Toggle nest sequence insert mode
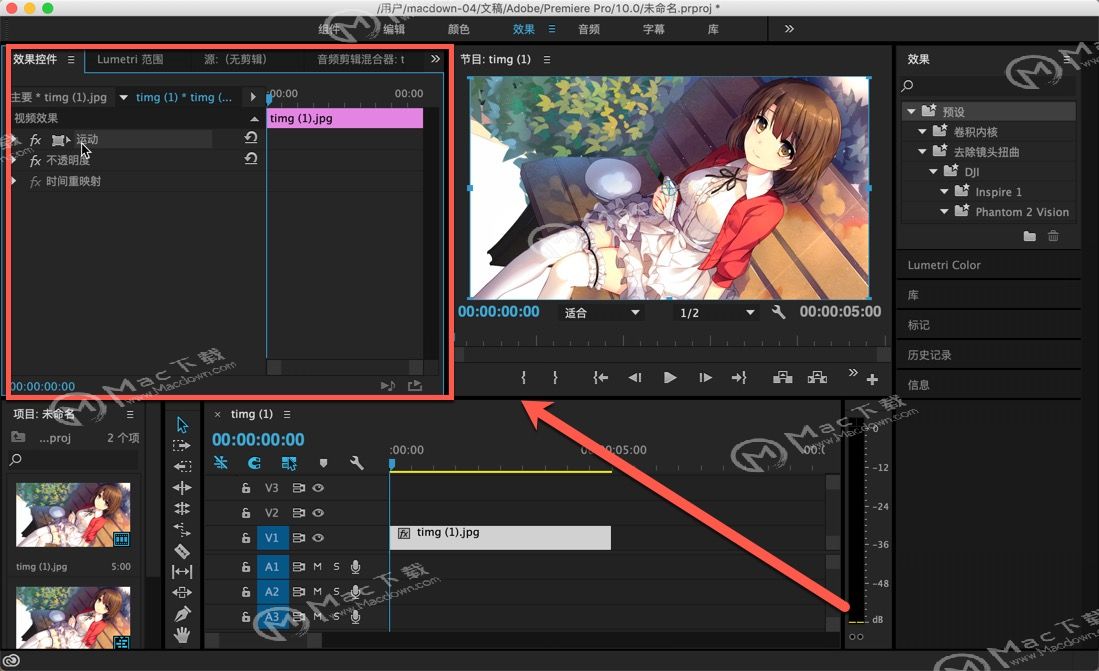The height and width of the screenshot is (671, 1099). [221, 463]
